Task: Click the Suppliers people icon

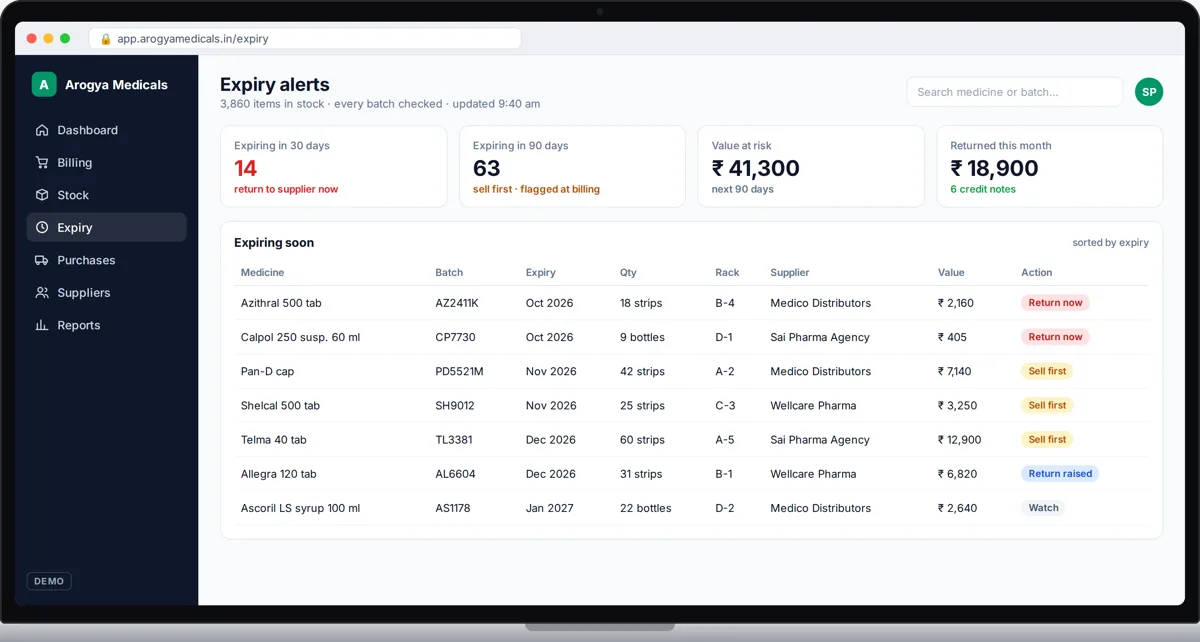Action: (x=42, y=292)
